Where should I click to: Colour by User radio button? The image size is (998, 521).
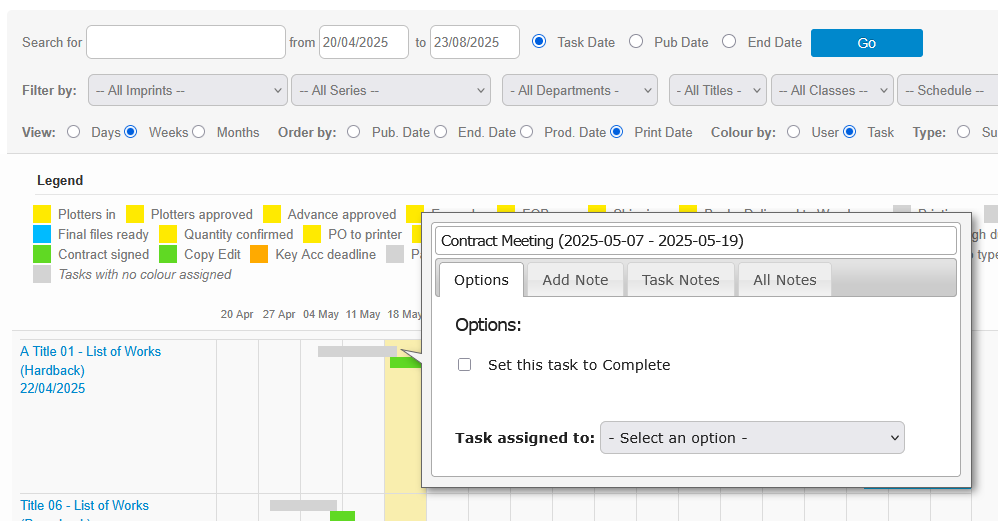pos(794,132)
